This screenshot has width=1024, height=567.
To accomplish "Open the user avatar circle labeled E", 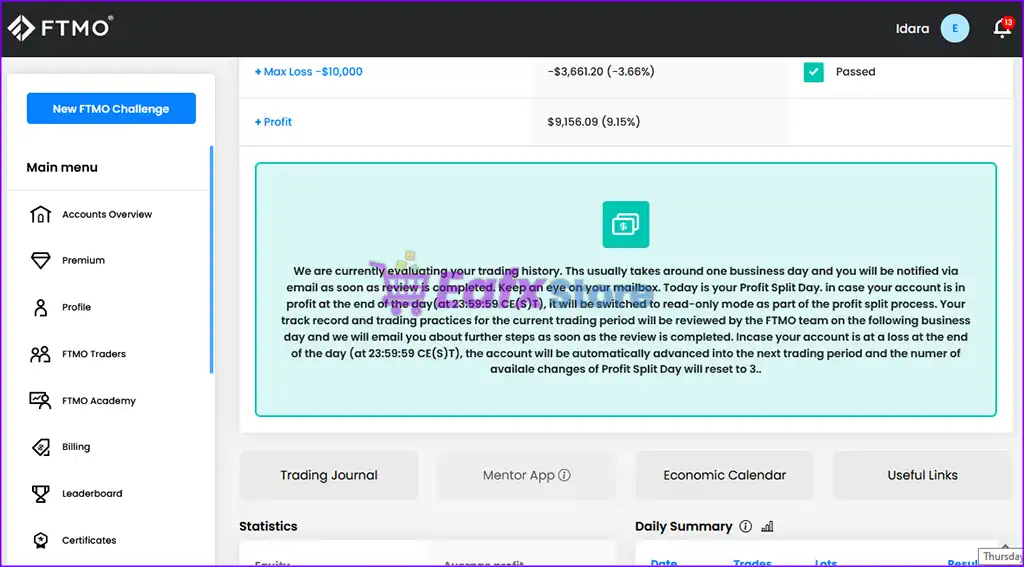I will [x=955, y=29].
